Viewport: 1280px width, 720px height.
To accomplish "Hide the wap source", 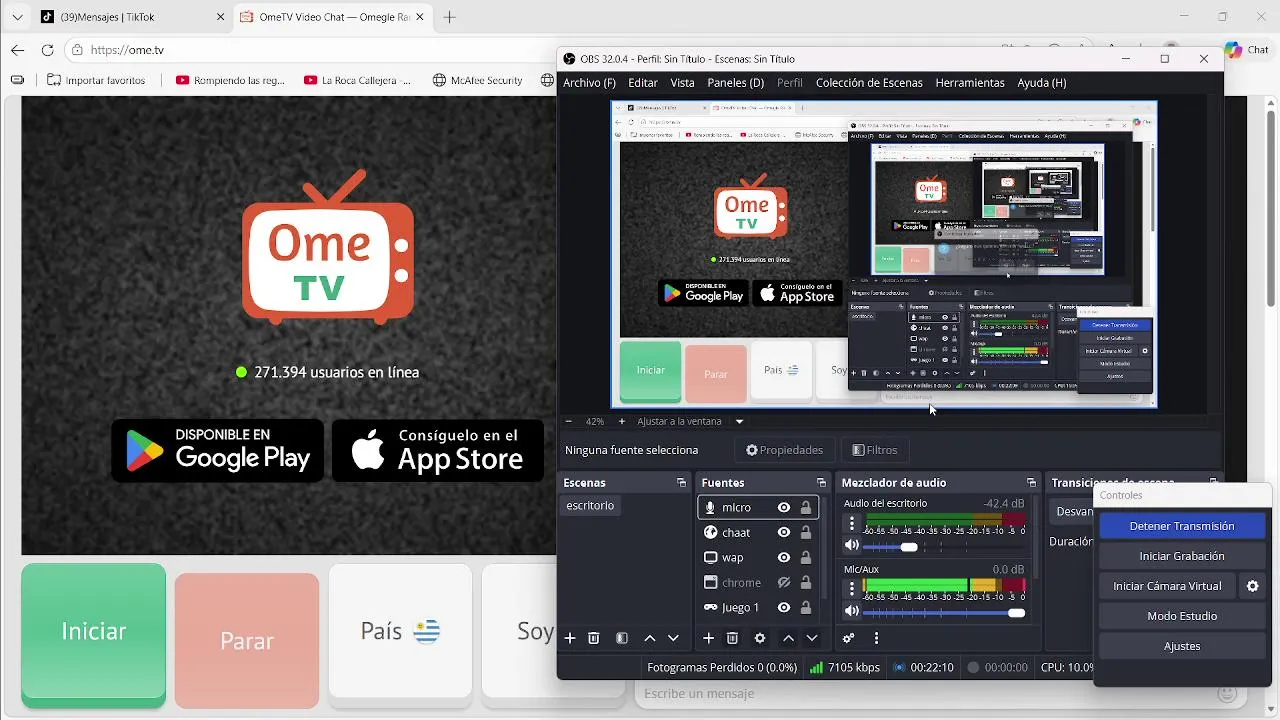I will click(x=784, y=558).
